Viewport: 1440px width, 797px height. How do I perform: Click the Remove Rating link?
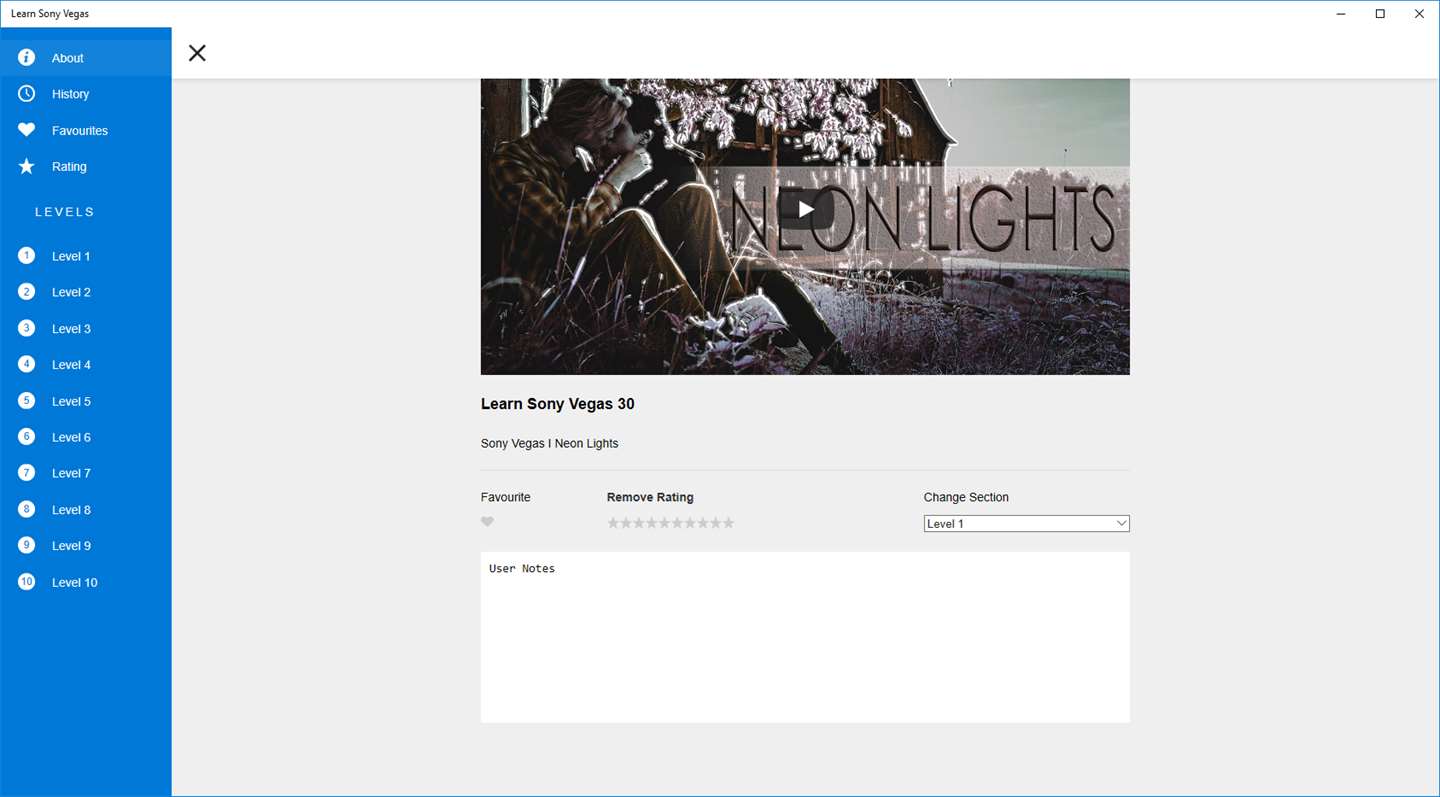pyautogui.click(x=650, y=497)
